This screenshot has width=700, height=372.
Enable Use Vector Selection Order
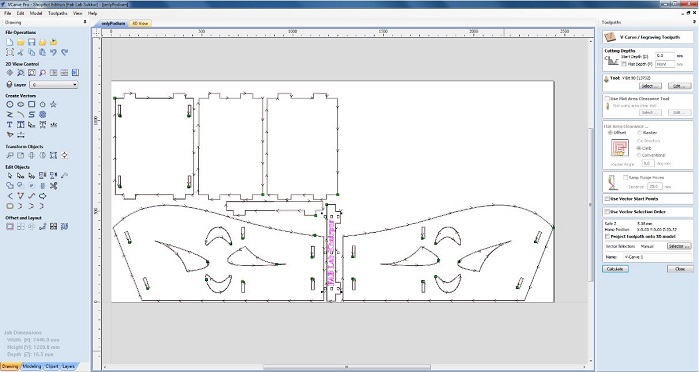607,212
